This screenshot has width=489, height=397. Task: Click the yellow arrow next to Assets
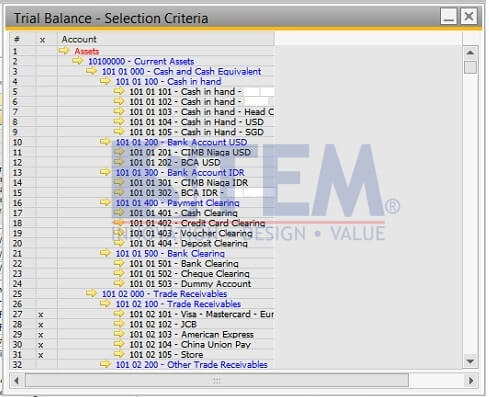64,51
